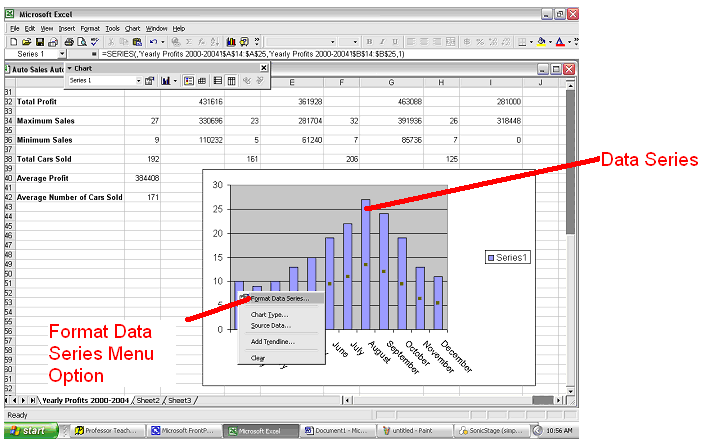Click the Windows Start button
The height and width of the screenshot is (442, 702).
pos(28,431)
